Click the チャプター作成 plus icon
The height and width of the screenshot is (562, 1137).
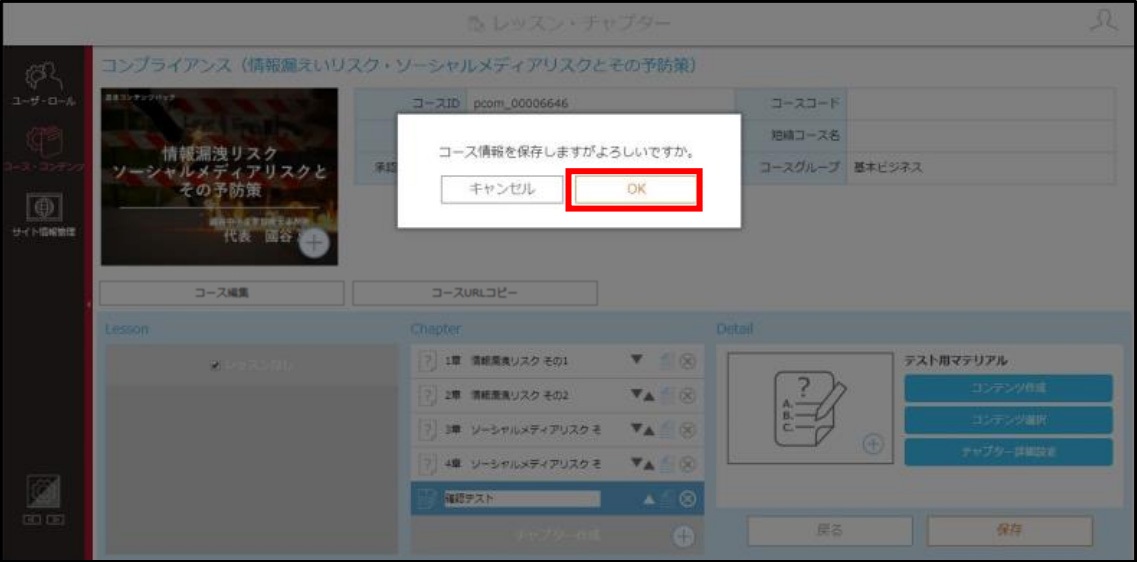pos(684,536)
